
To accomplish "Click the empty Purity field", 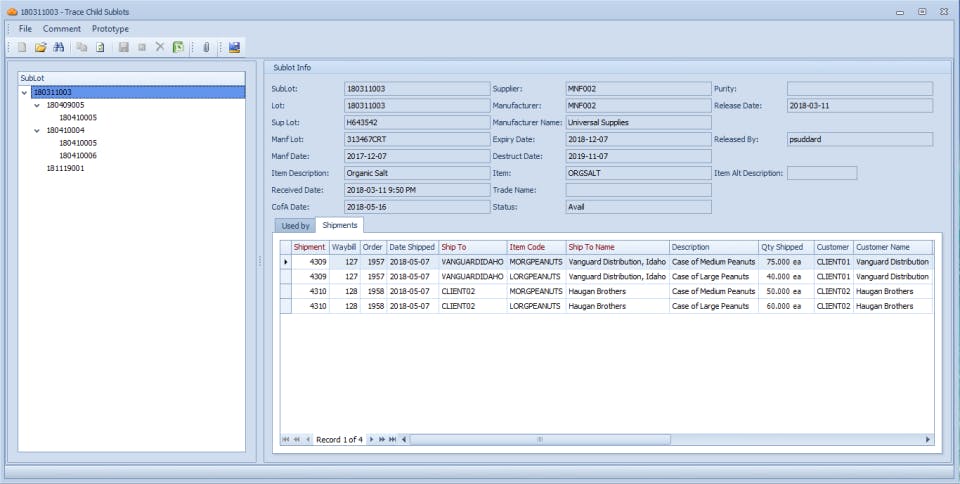I will pyautogui.click(x=860, y=89).
